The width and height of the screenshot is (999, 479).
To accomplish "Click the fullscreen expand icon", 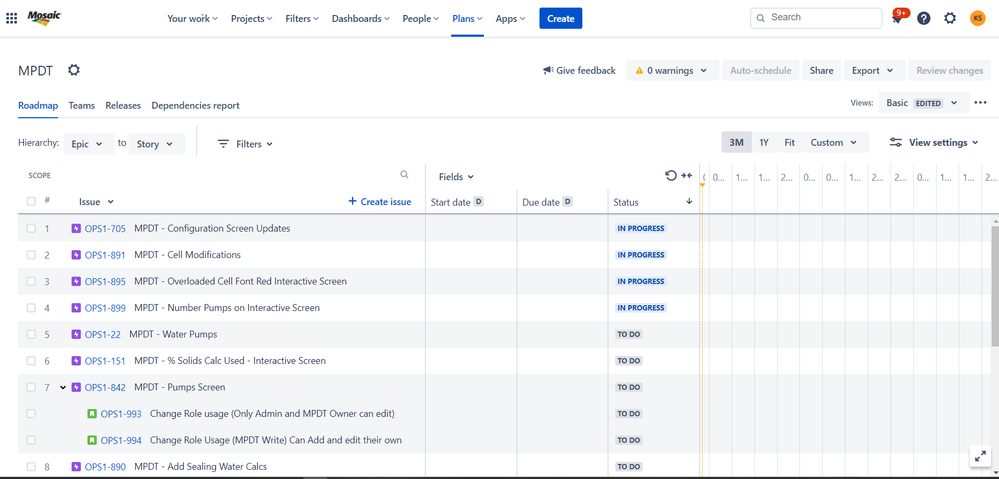I will (x=979, y=456).
